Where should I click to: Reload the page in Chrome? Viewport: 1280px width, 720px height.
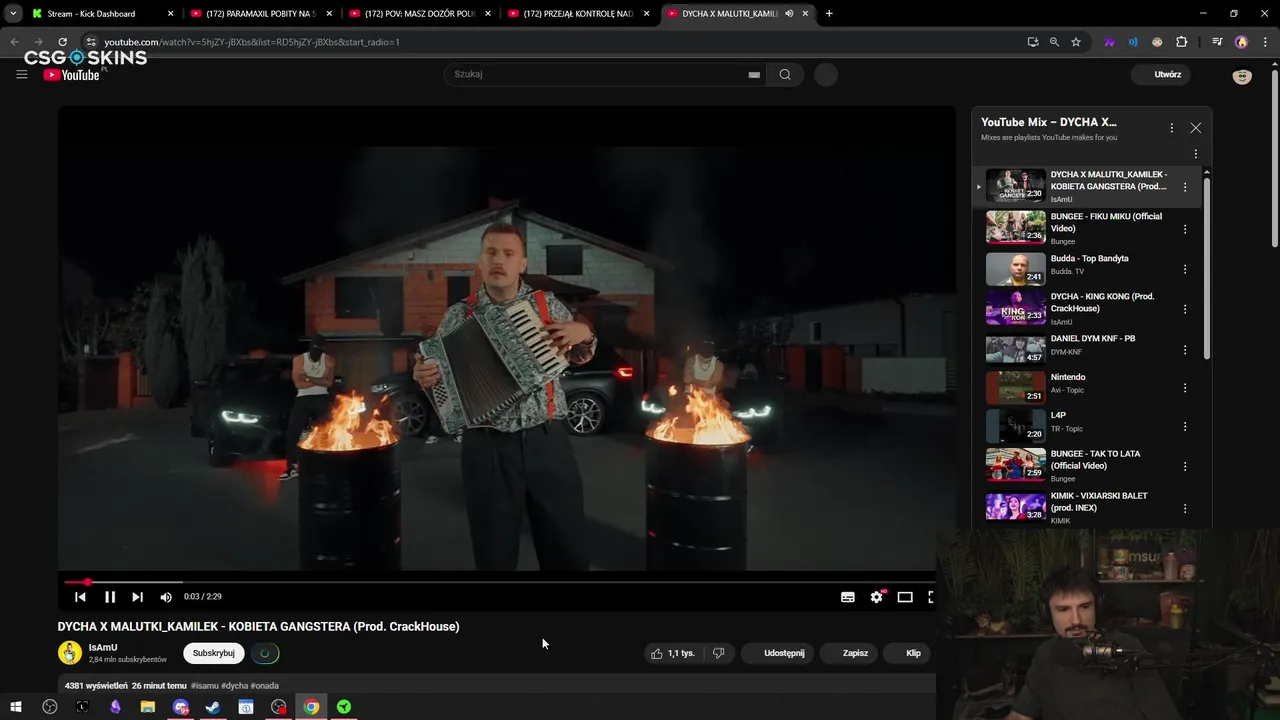[x=62, y=42]
